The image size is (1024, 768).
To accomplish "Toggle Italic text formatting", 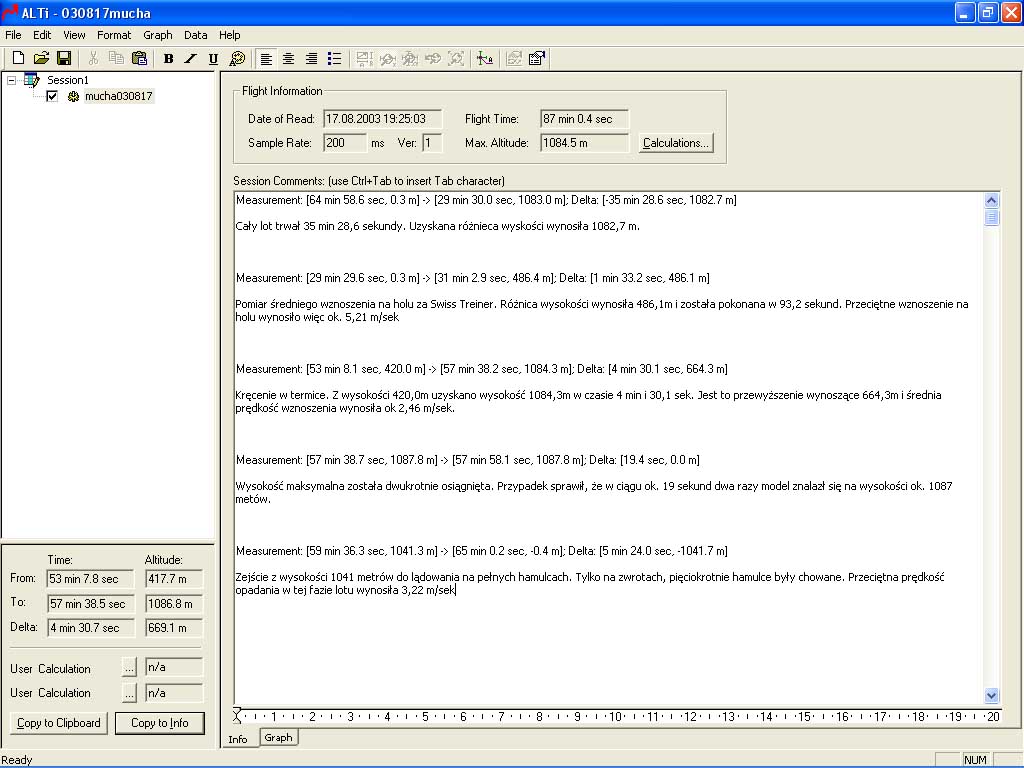I will coord(190,59).
